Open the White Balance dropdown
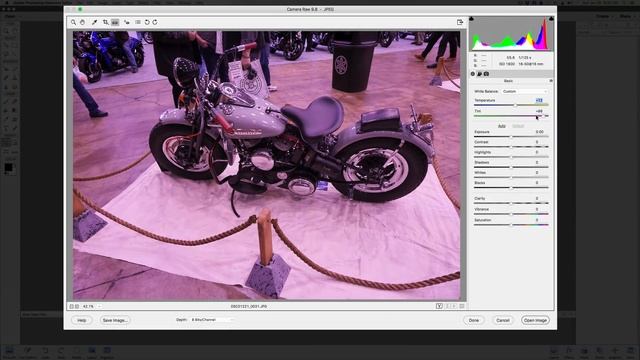Viewport: 640px width, 360px height. 524,91
